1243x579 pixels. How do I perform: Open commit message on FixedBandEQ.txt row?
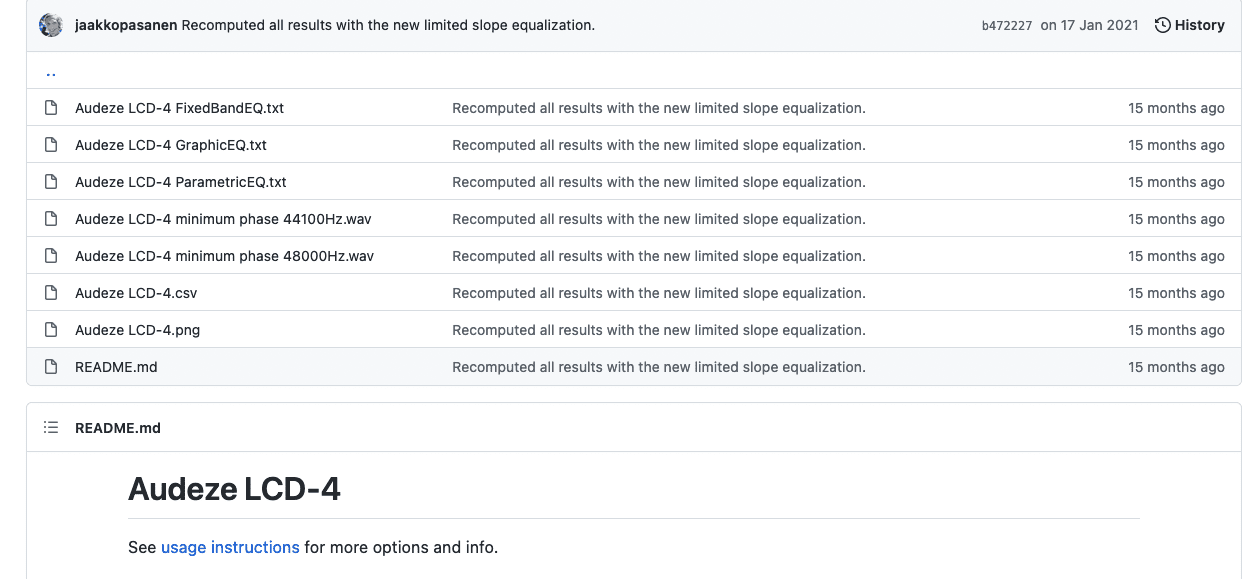point(659,108)
